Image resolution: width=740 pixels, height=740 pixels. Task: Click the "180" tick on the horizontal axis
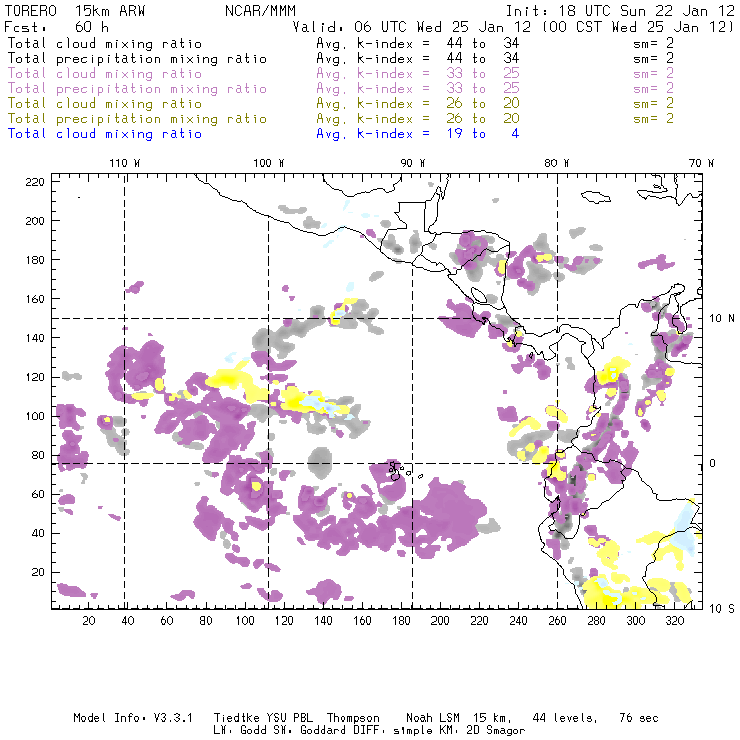coord(401,621)
